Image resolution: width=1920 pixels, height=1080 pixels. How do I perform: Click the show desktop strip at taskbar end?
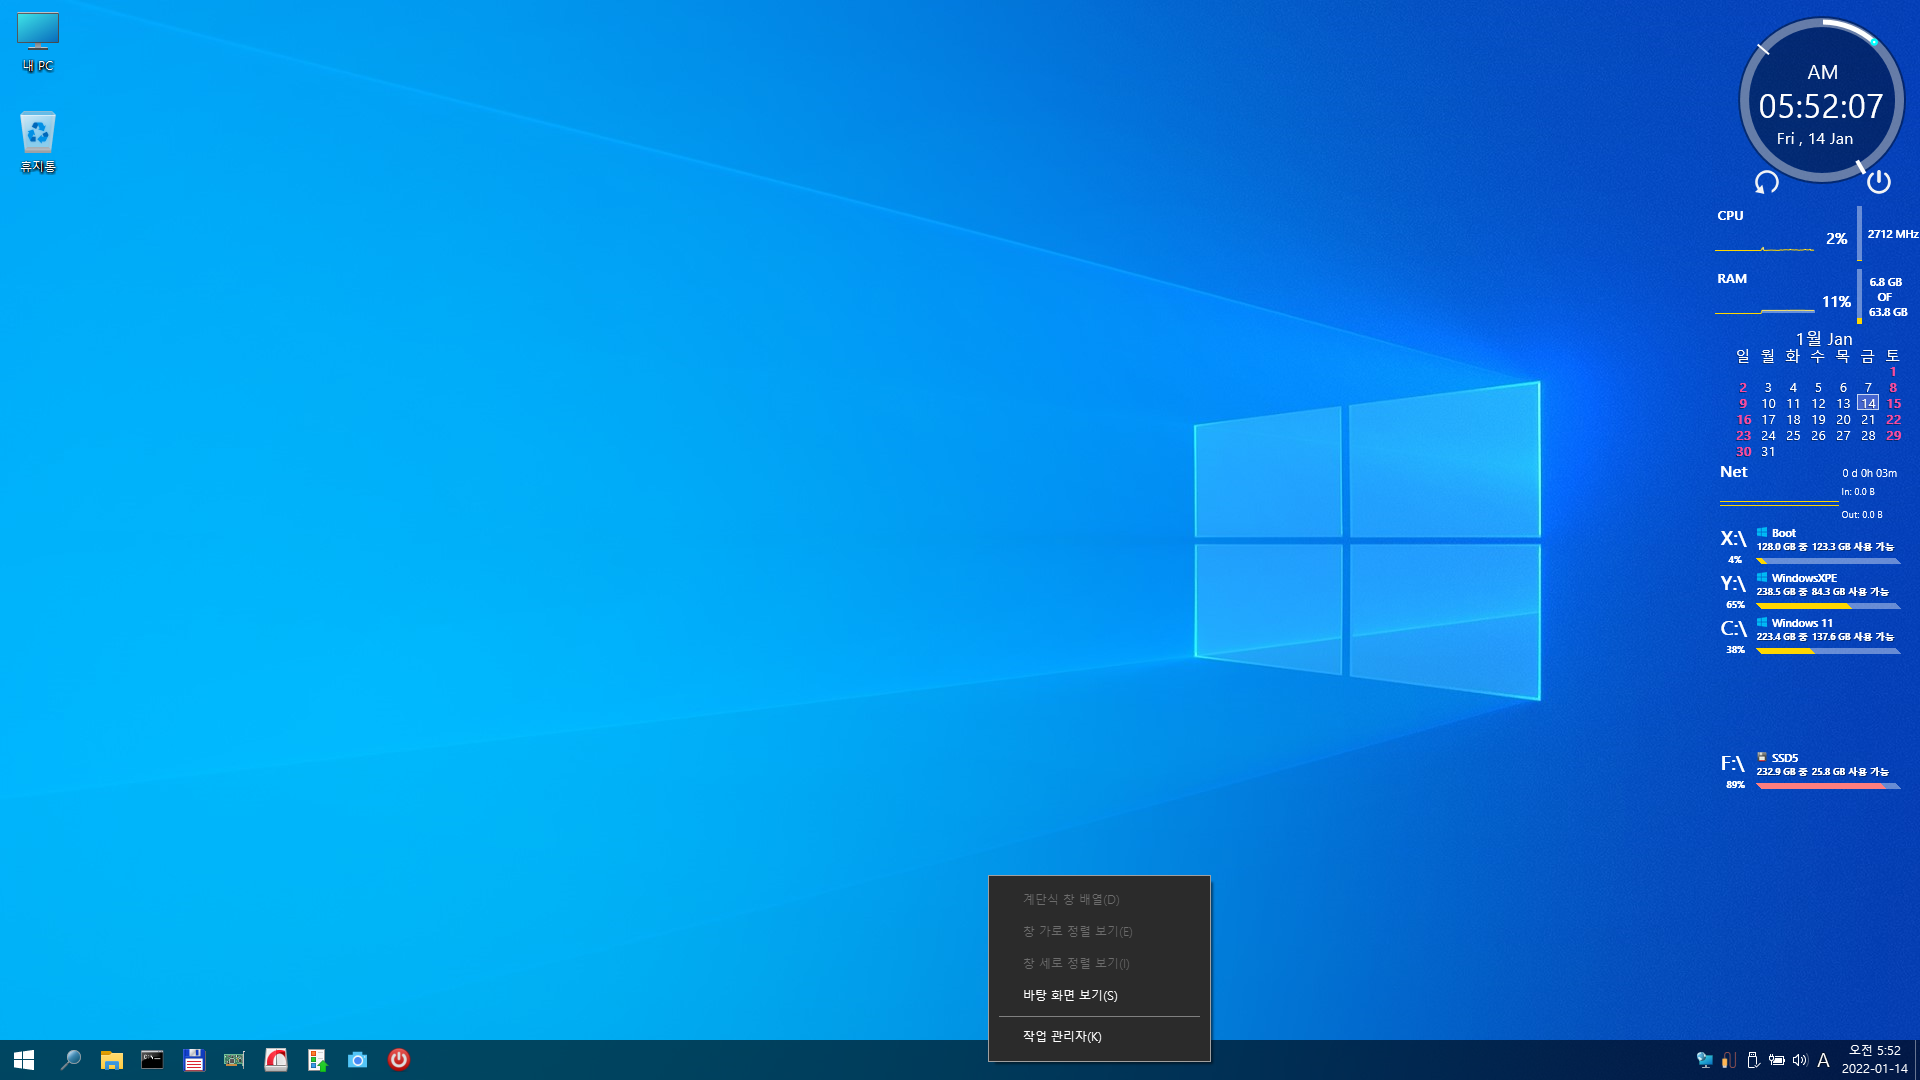[1916, 1060]
